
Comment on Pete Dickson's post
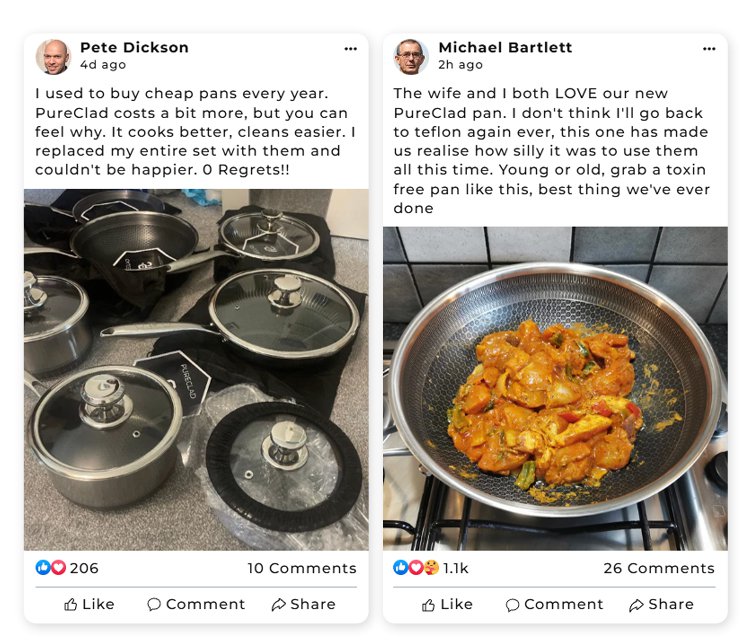point(196,604)
